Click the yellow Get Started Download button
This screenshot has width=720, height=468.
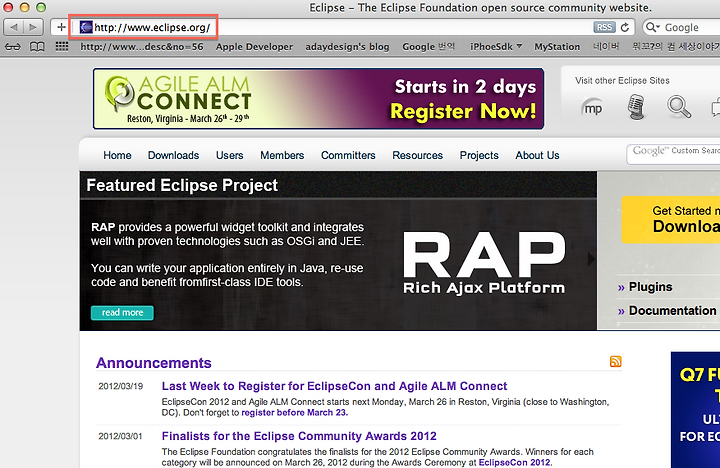pos(670,220)
